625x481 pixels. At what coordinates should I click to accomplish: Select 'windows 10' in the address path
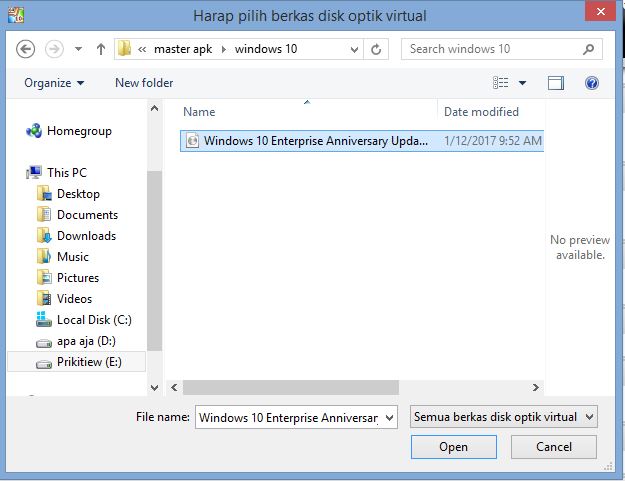point(266,49)
